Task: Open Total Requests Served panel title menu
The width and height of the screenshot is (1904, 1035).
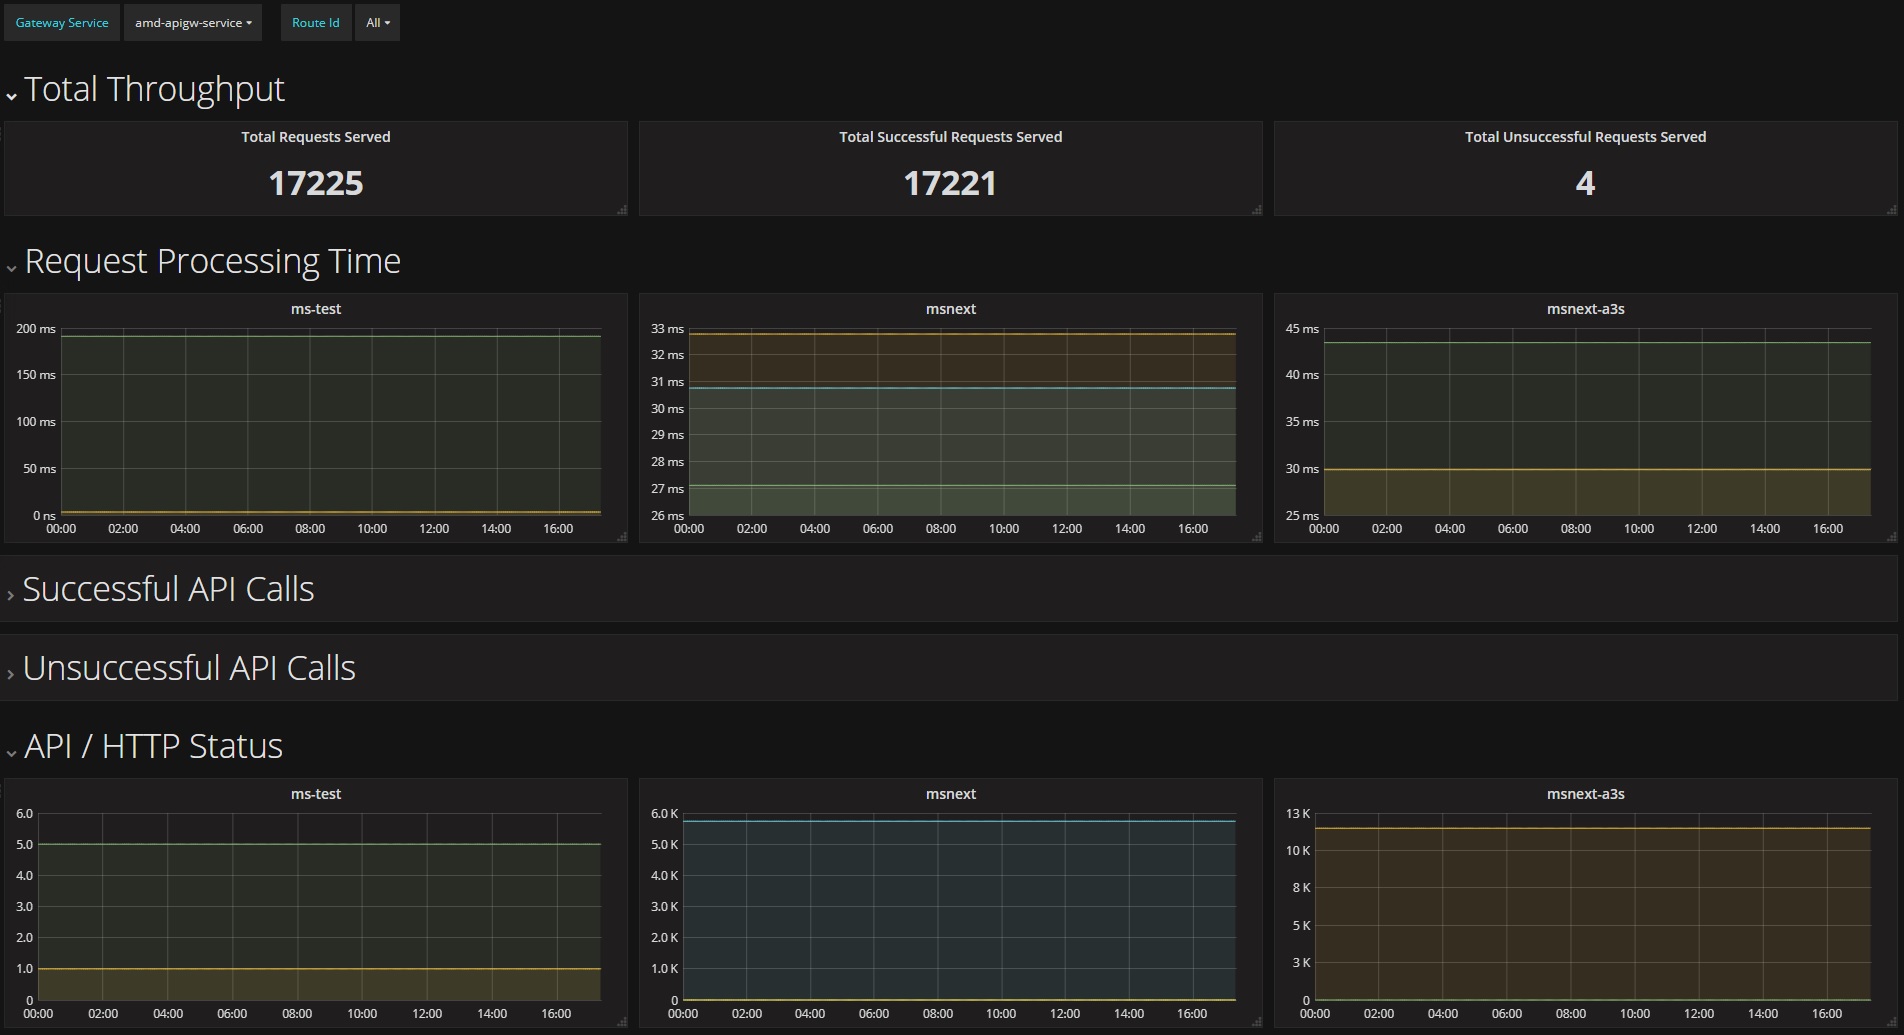Action: click(x=315, y=137)
